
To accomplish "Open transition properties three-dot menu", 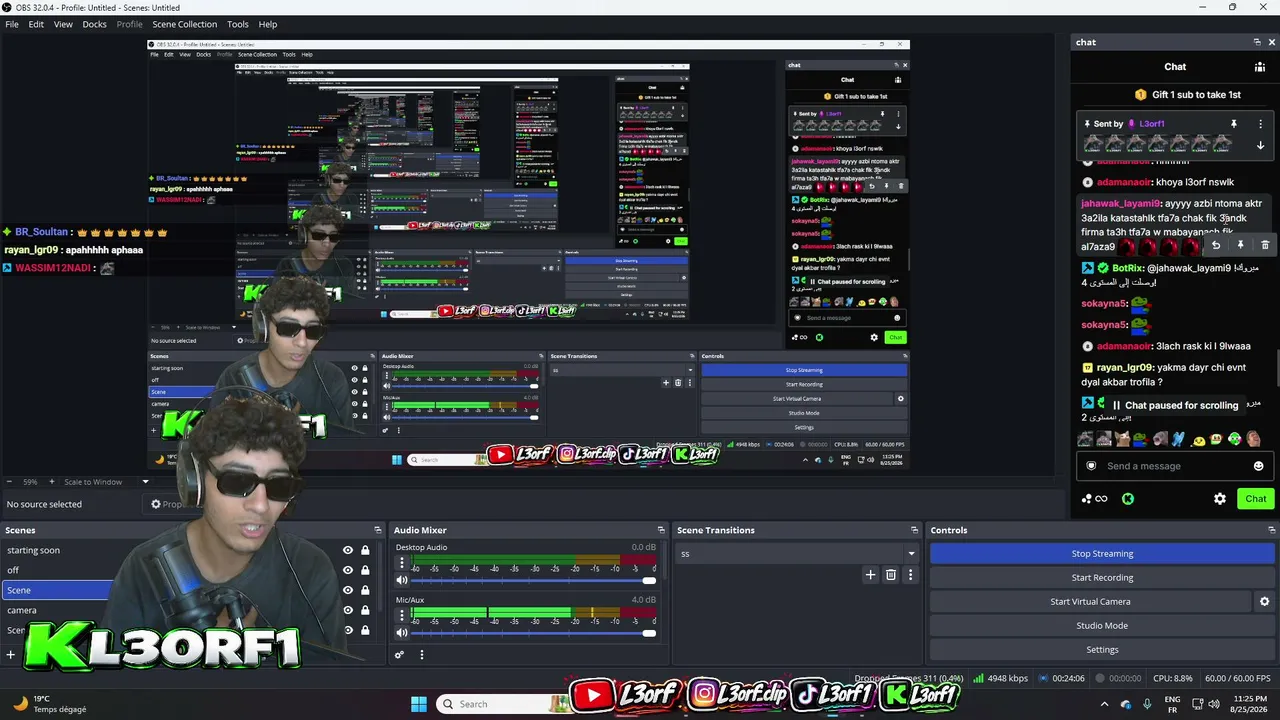I will click(x=910, y=575).
